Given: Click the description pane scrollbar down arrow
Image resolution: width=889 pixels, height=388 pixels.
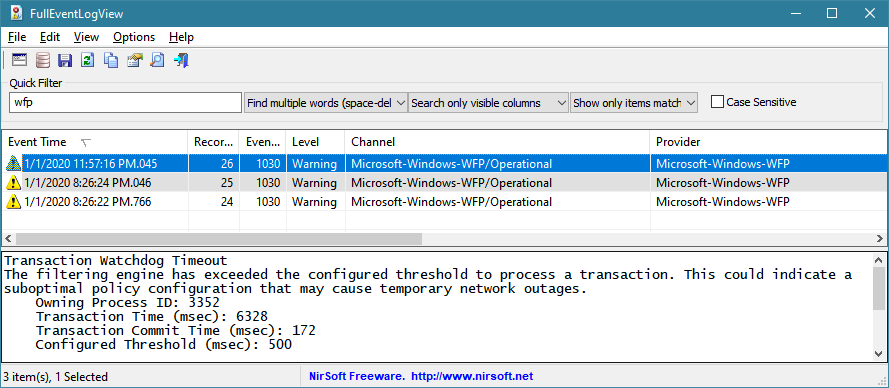Looking at the screenshot, I should click(879, 353).
